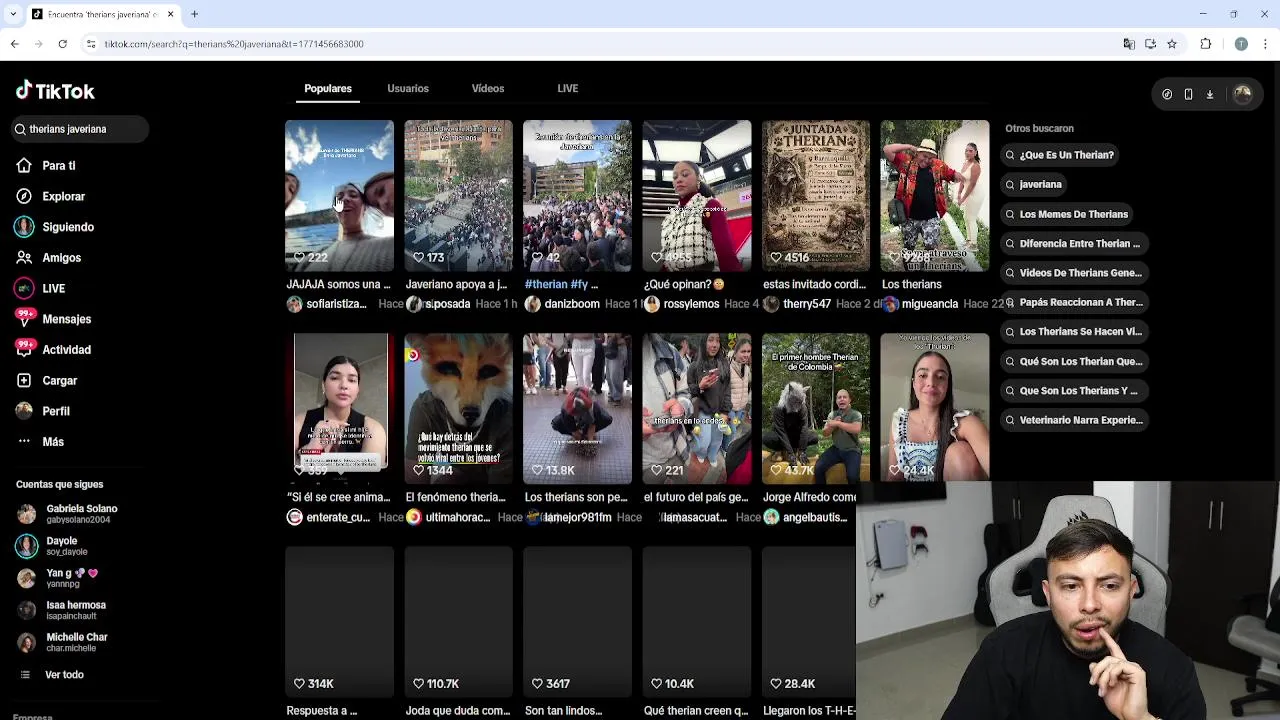Switch to Usuarios tab
The height and width of the screenshot is (720, 1280).
pos(408,88)
